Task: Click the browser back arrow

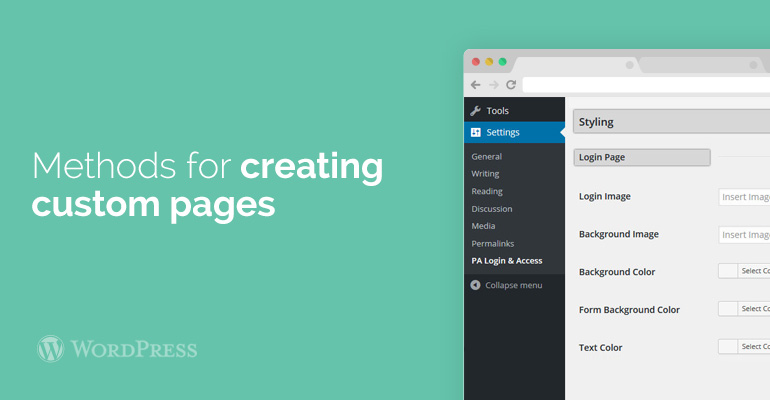Action: [x=475, y=84]
